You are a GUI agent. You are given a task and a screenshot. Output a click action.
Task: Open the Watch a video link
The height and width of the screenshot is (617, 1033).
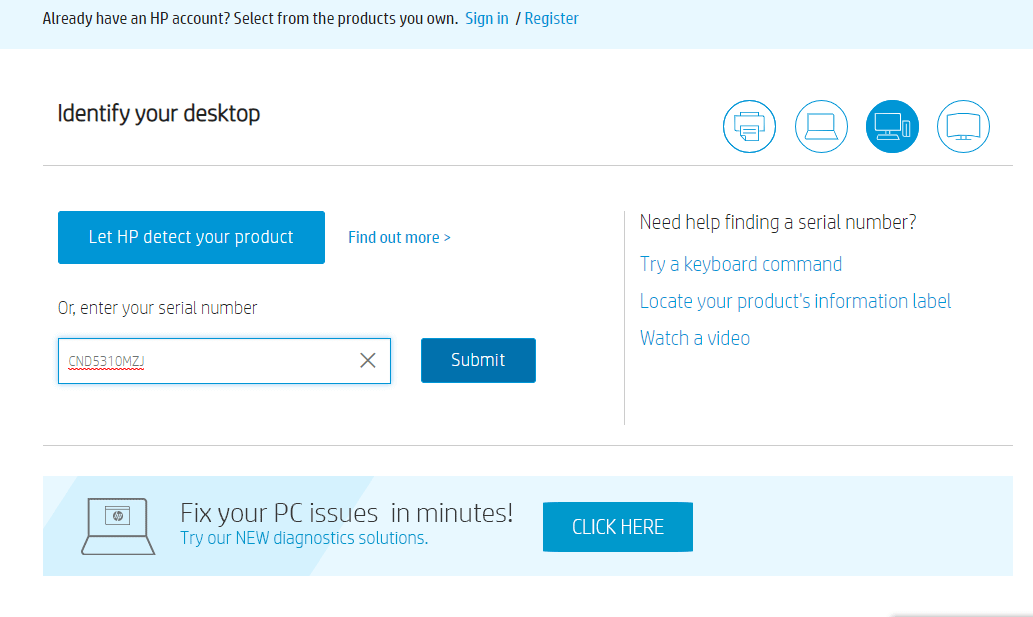tap(695, 338)
